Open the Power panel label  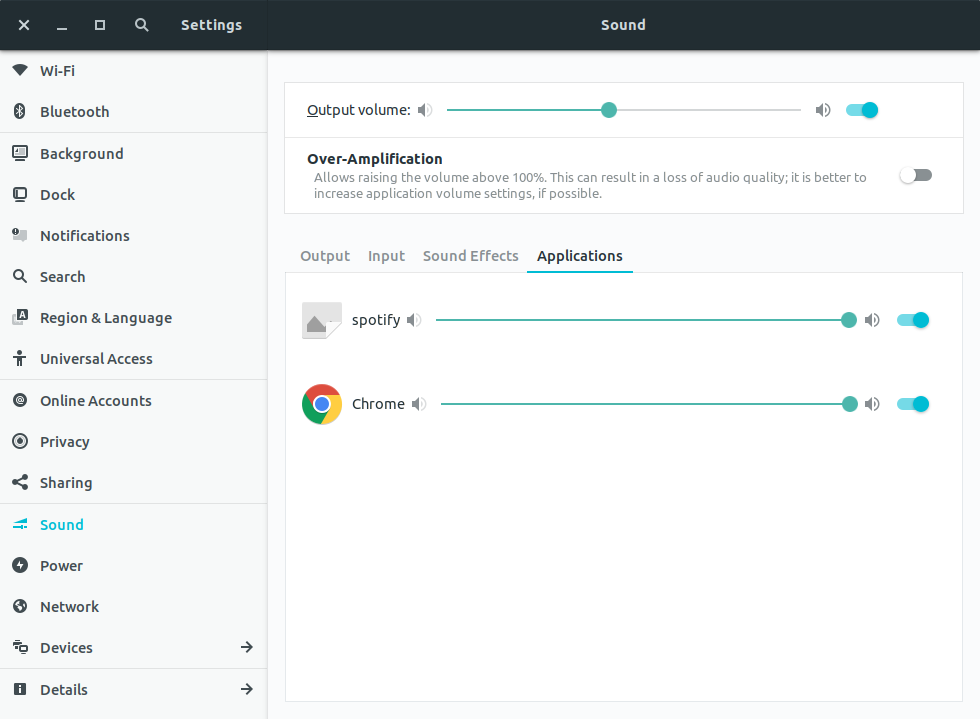pyautogui.click(x=61, y=566)
